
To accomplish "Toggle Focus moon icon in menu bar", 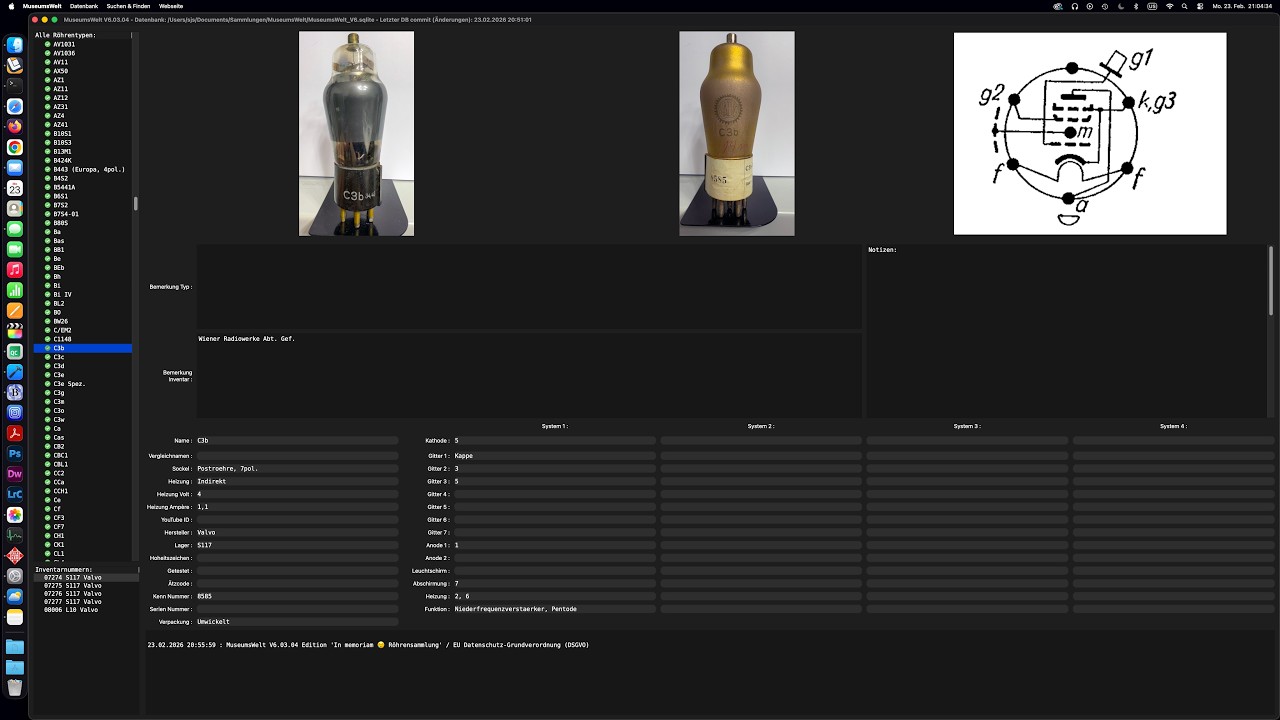I will point(1122,6).
